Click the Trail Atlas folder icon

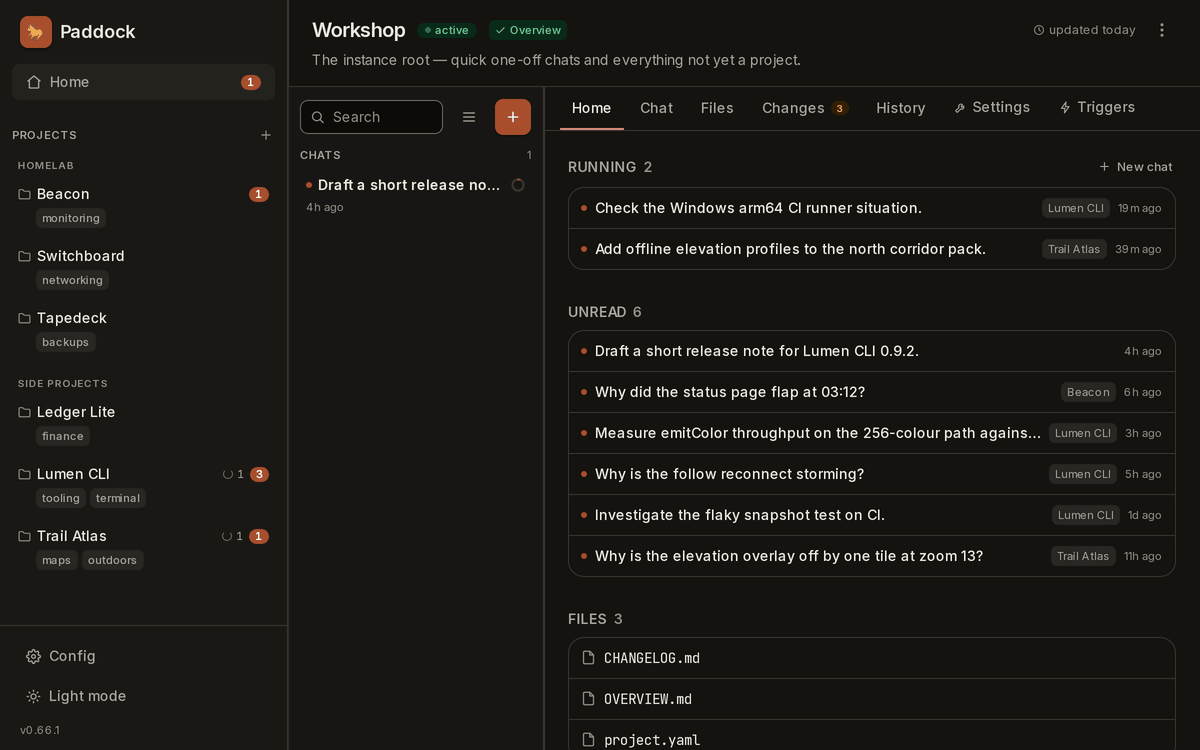(25, 536)
